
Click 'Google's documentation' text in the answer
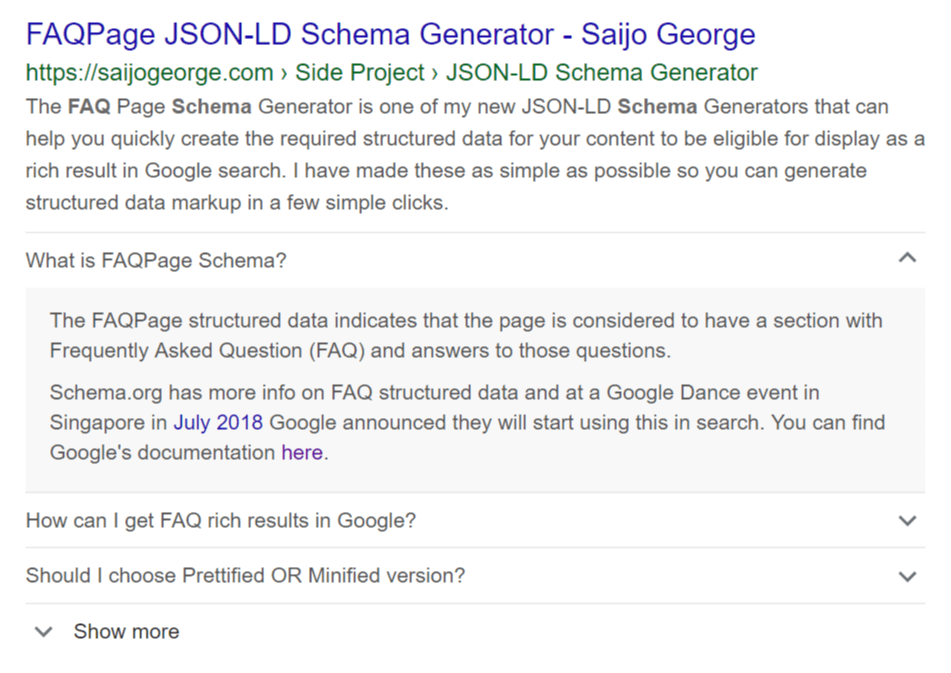(162, 453)
